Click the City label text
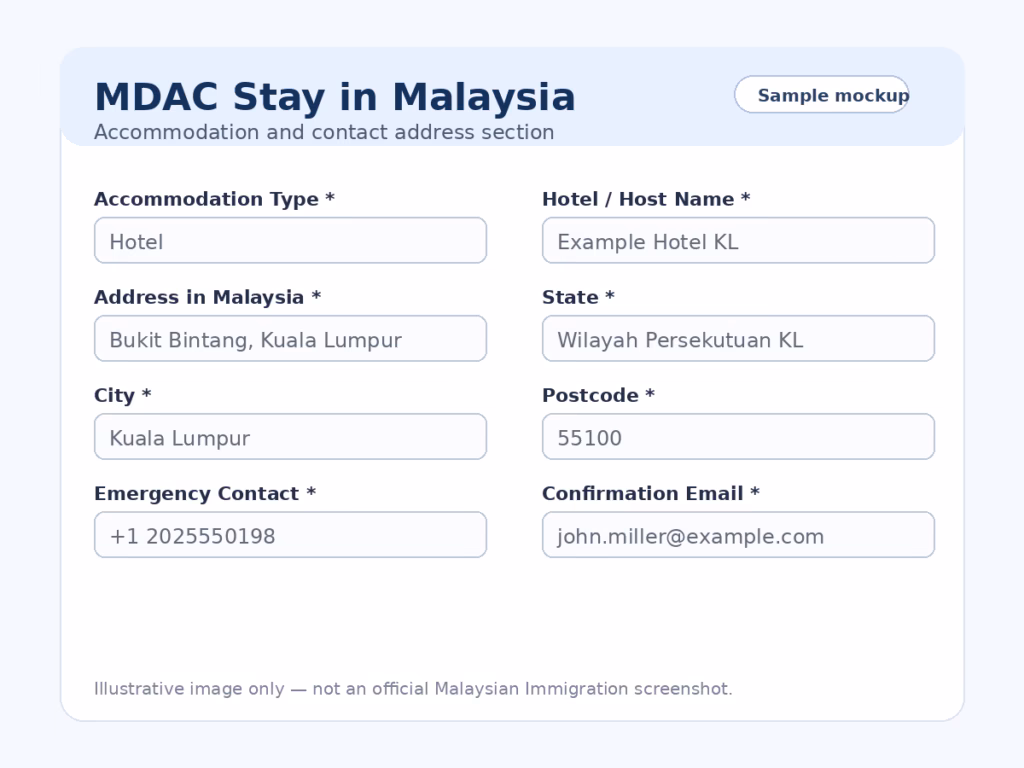This screenshot has height=768, width=1024. tap(122, 395)
